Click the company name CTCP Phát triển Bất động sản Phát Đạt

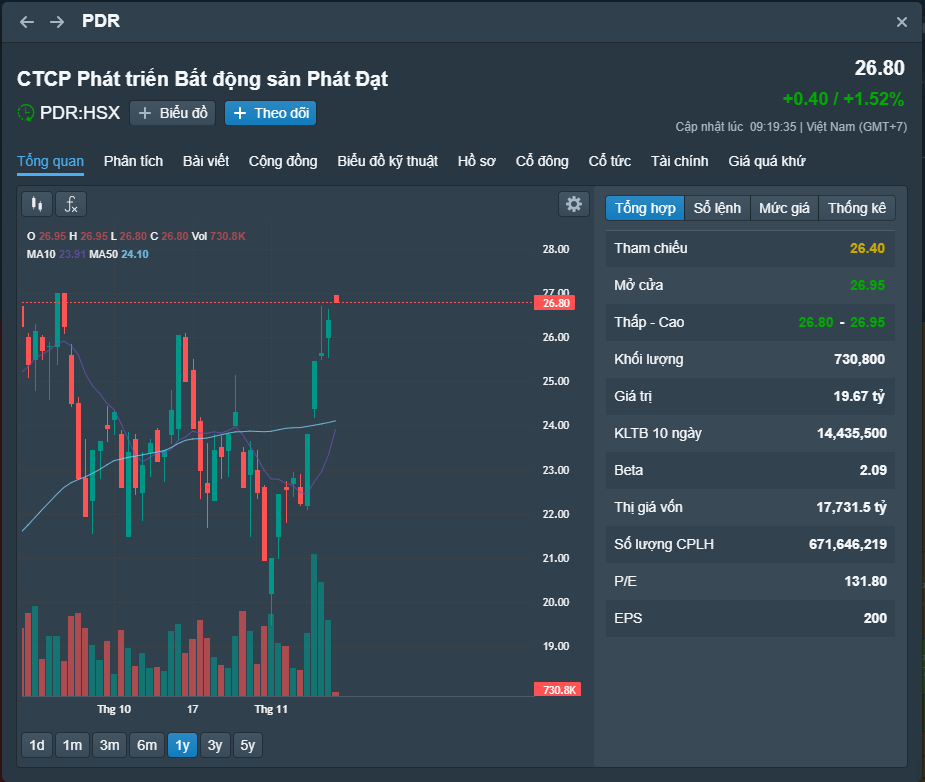(202, 79)
